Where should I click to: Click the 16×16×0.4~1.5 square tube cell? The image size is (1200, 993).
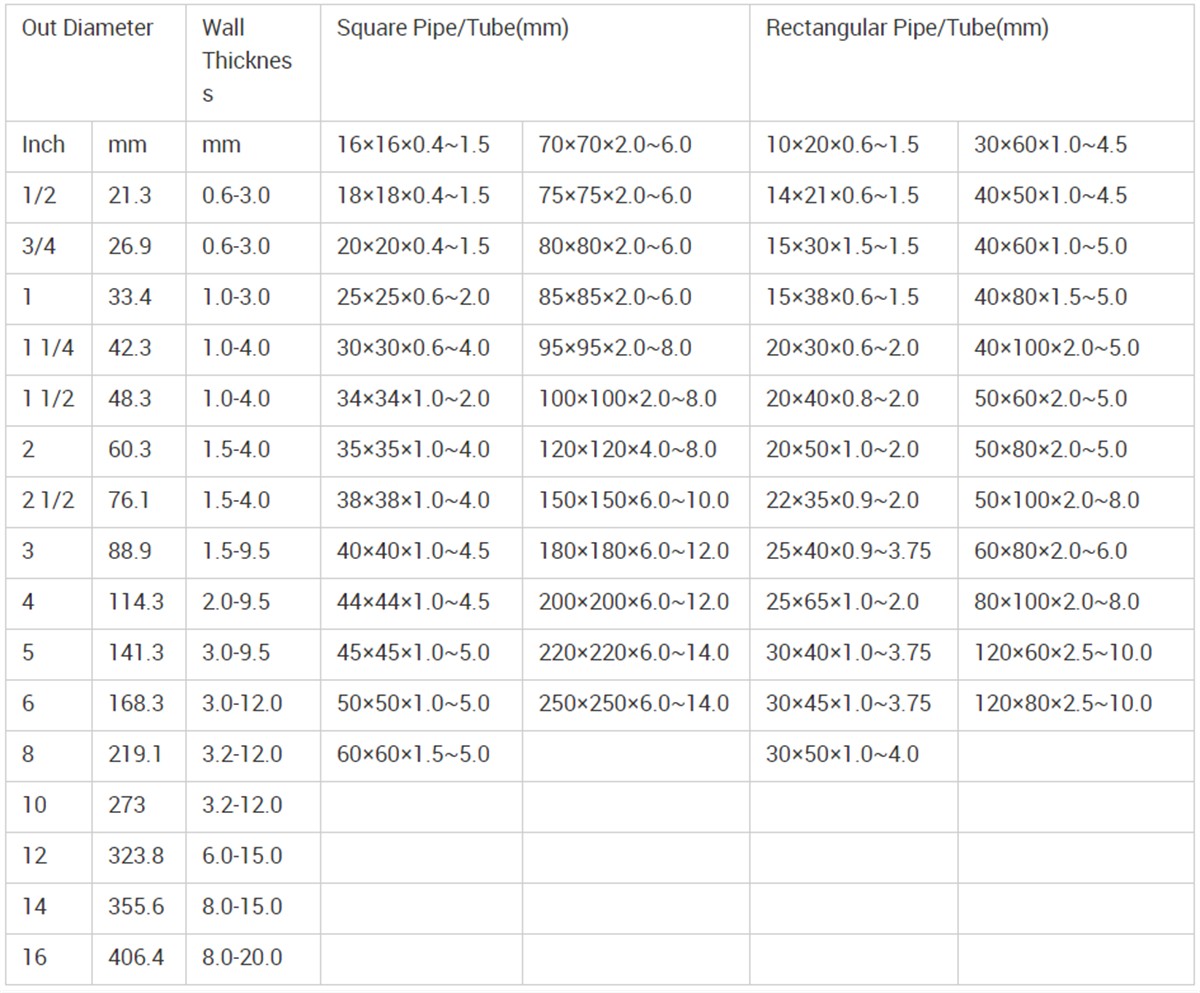click(x=413, y=145)
